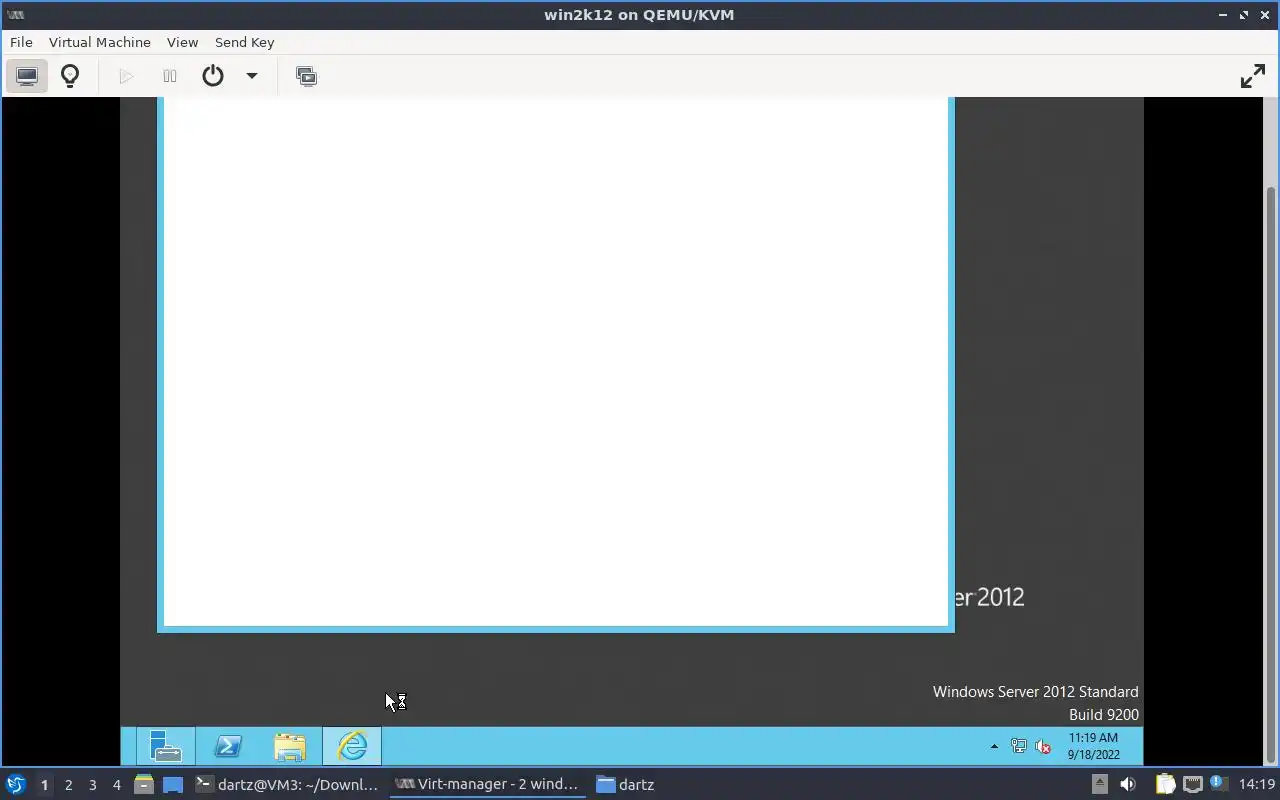Show hidden icons in guest tray
This screenshot has height=800, width=1280.
[994, 746]
